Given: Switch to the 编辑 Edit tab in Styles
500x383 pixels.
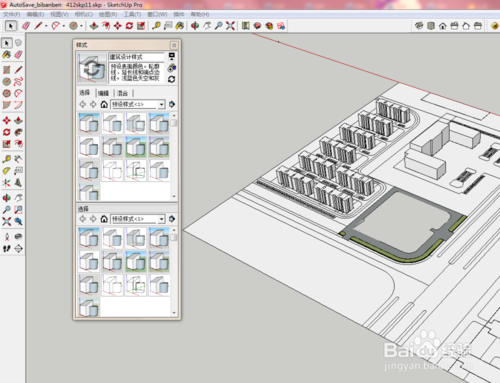Looking at the screenshot, I should (103, 93).
